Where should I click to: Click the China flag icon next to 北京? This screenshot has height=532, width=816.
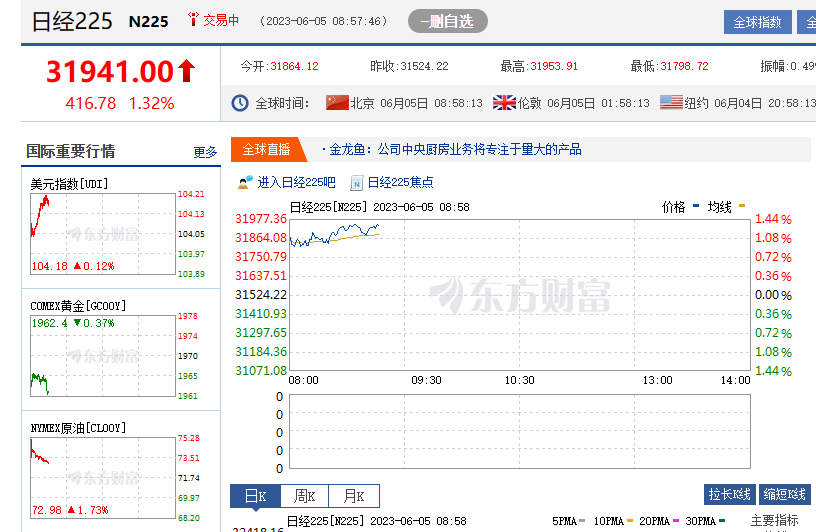tap(337, 103)
